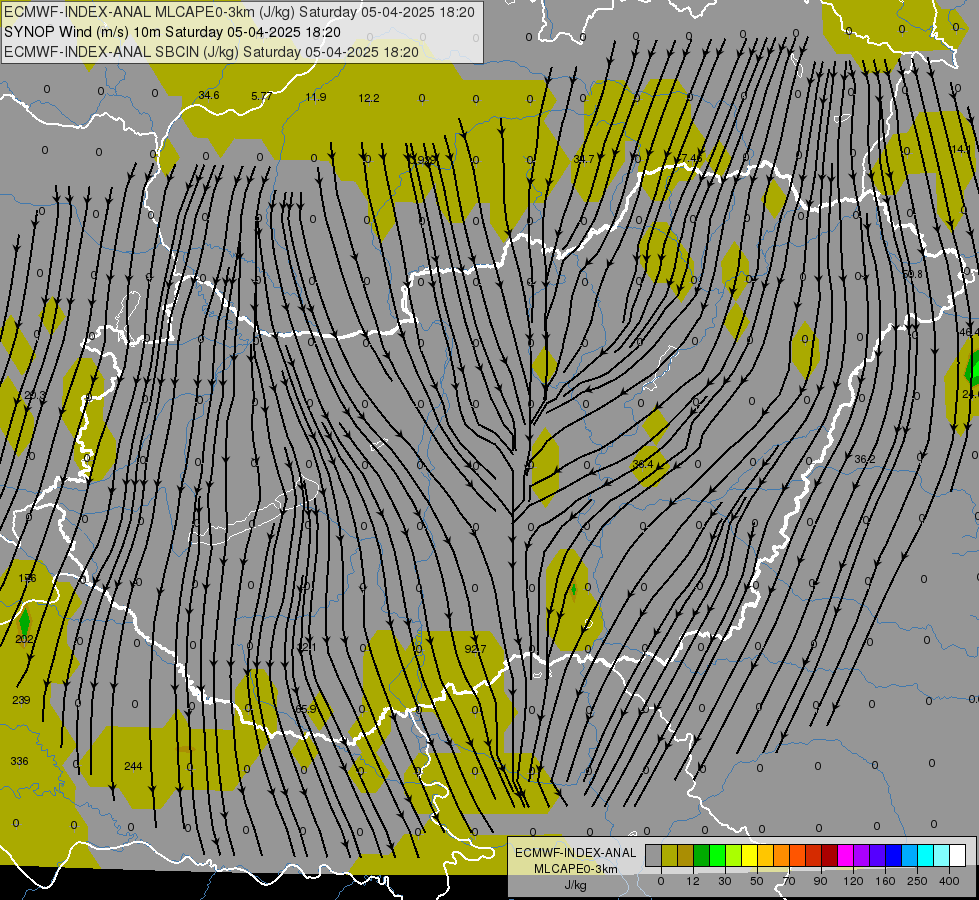The width and height of the screenshot is (979, 900).
Task: Click the cyan legend swatch
Action: tap(927, 855)
